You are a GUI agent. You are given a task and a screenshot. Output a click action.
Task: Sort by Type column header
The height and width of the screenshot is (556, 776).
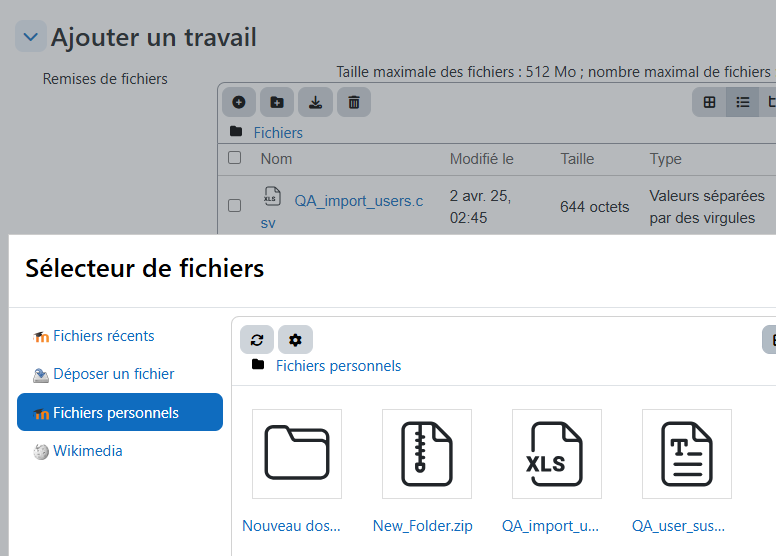[x=666, y=159]
